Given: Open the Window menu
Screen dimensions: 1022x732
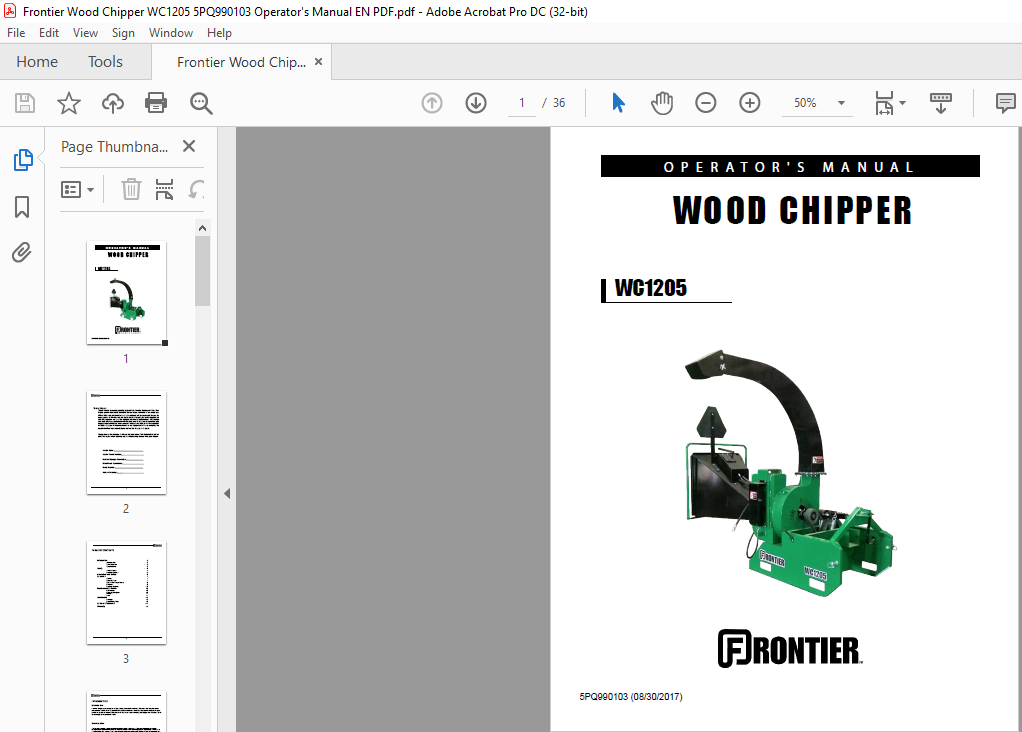Looking at the screenshot, I should (x=171, y=33).
